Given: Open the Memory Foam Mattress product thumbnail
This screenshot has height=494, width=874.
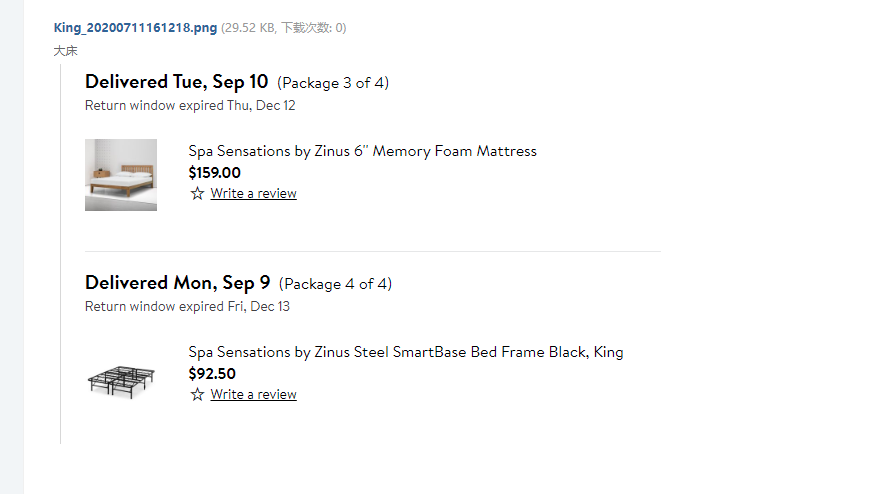Looking at the screenshot, I should pyautogui.click(x=121, y=175).
